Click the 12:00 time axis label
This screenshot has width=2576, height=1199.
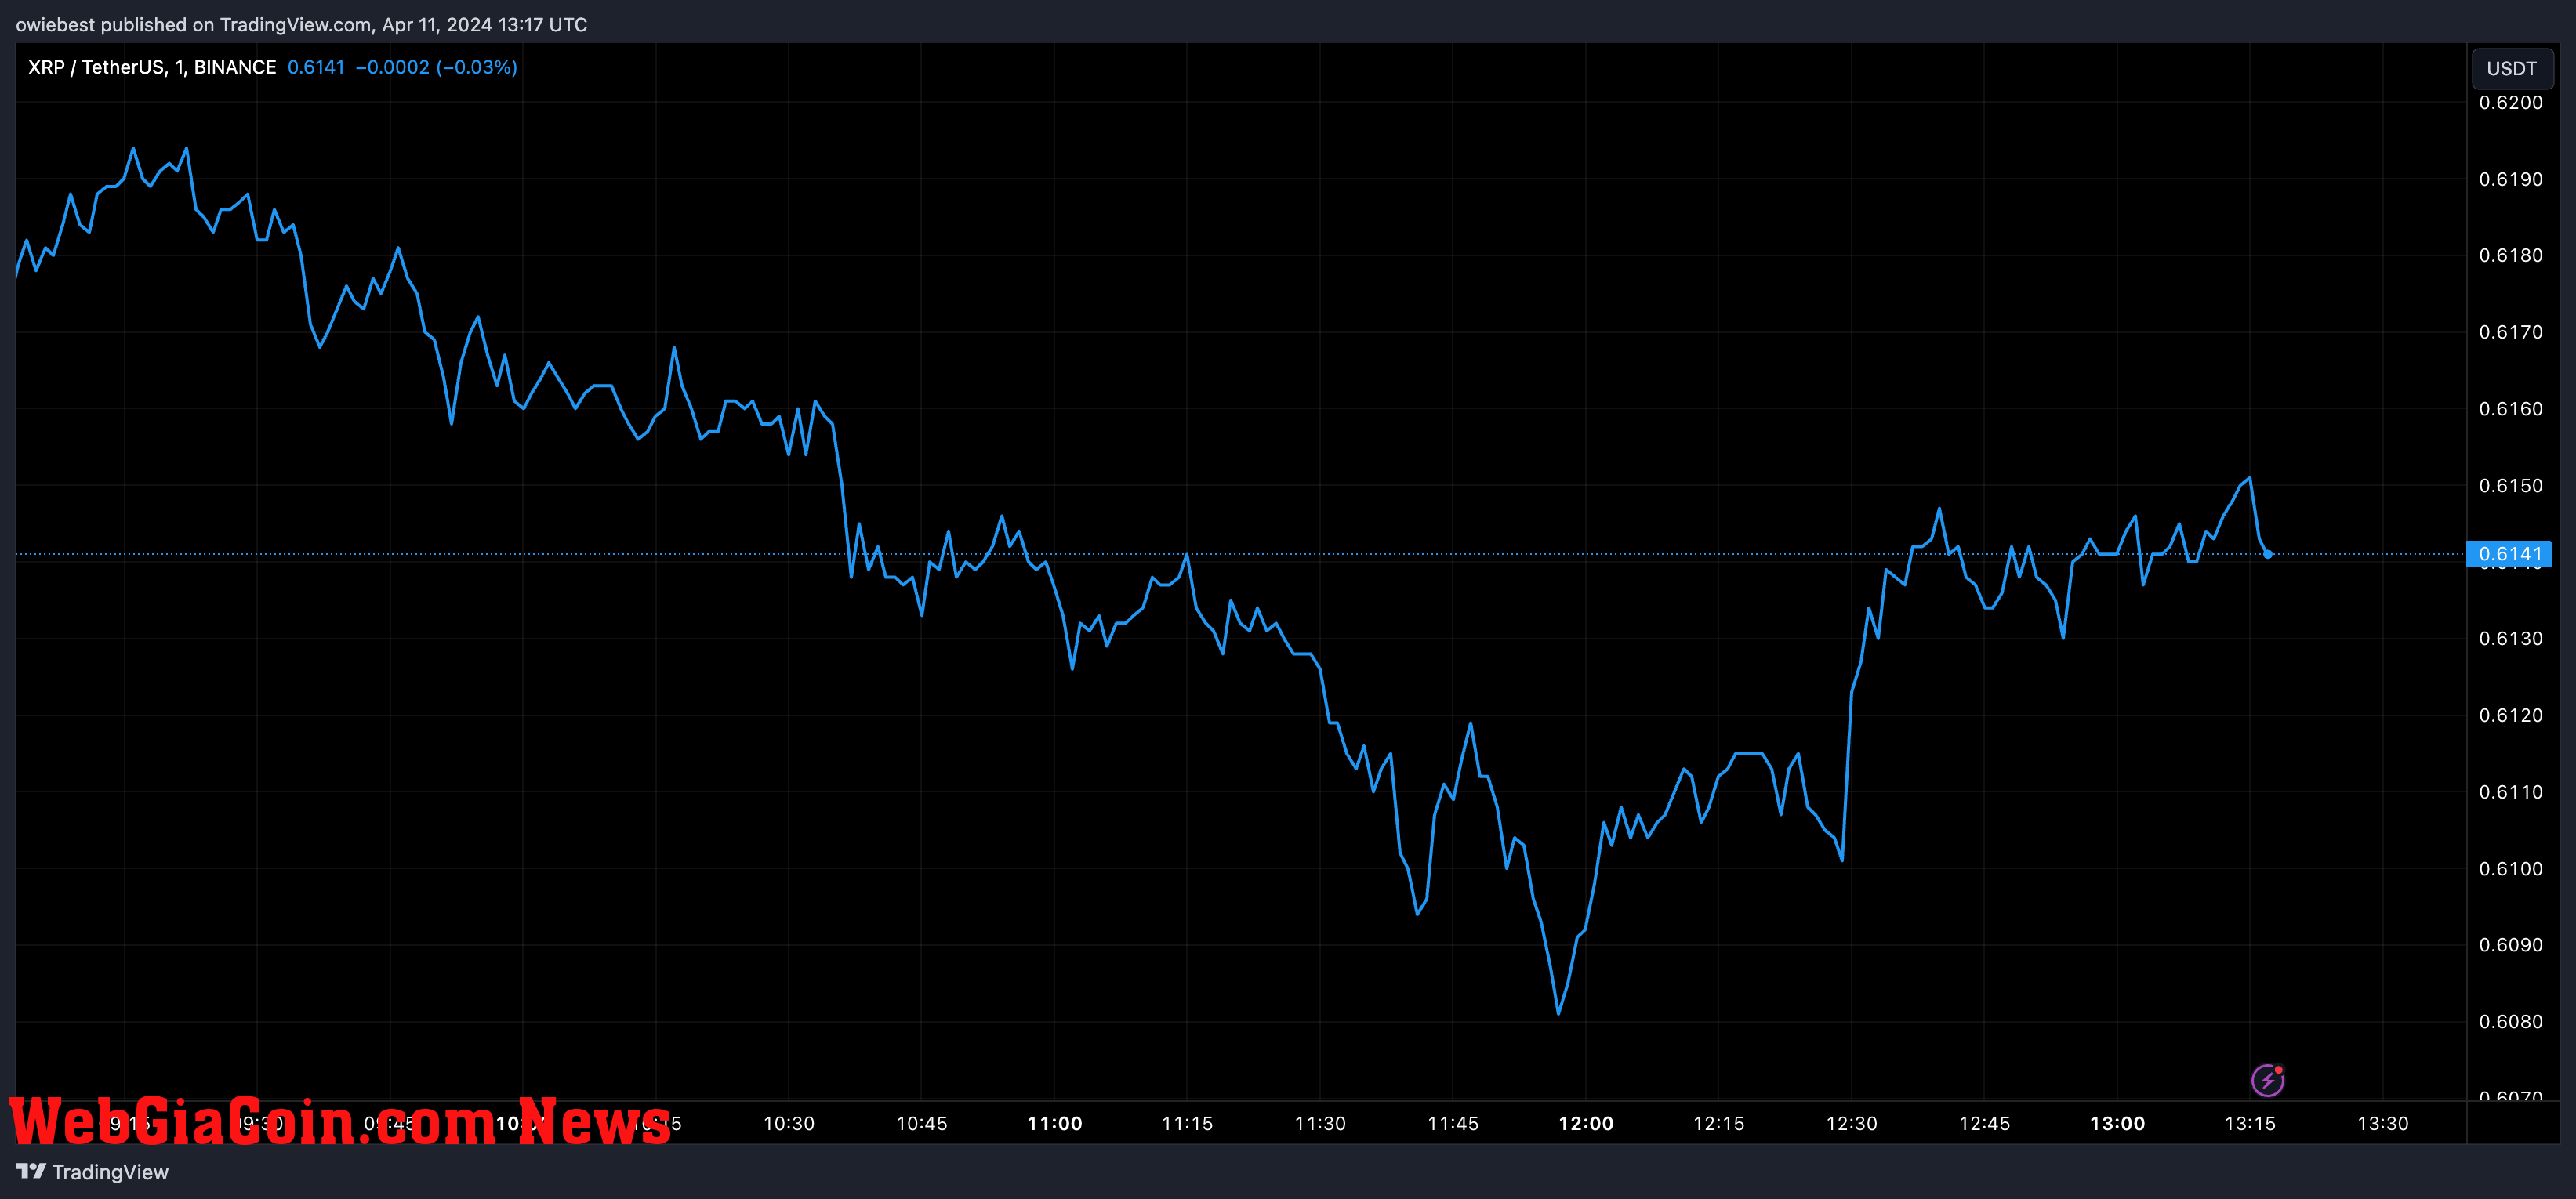pos(1586,1123)
